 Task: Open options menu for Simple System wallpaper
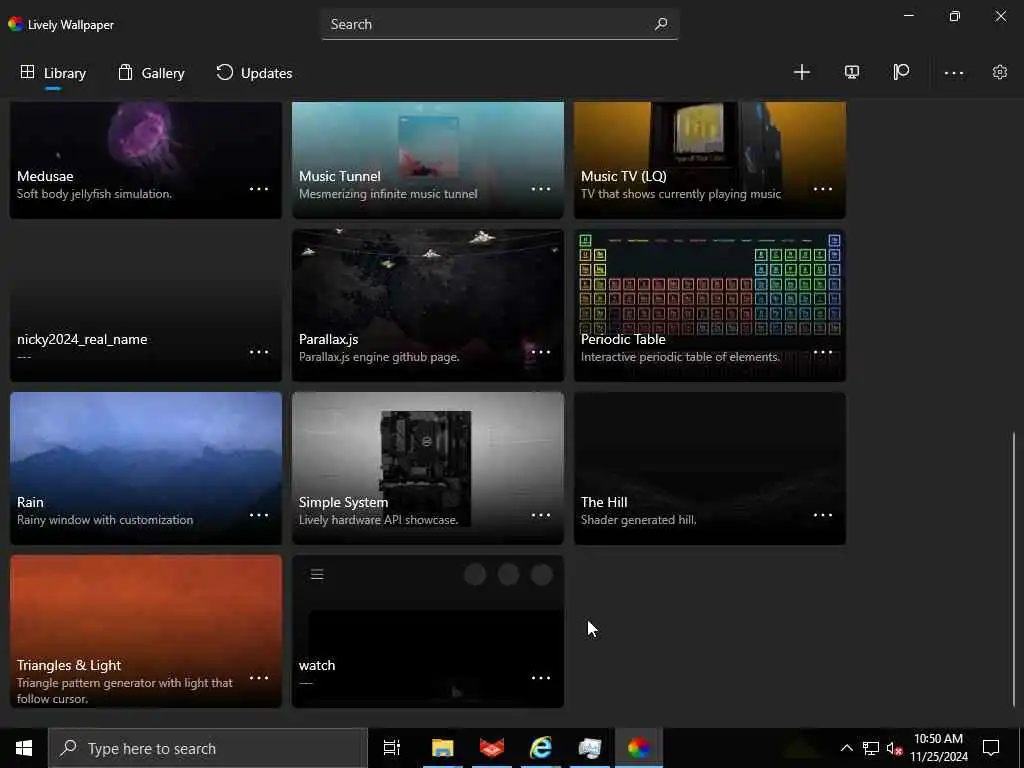coord(541,515)
